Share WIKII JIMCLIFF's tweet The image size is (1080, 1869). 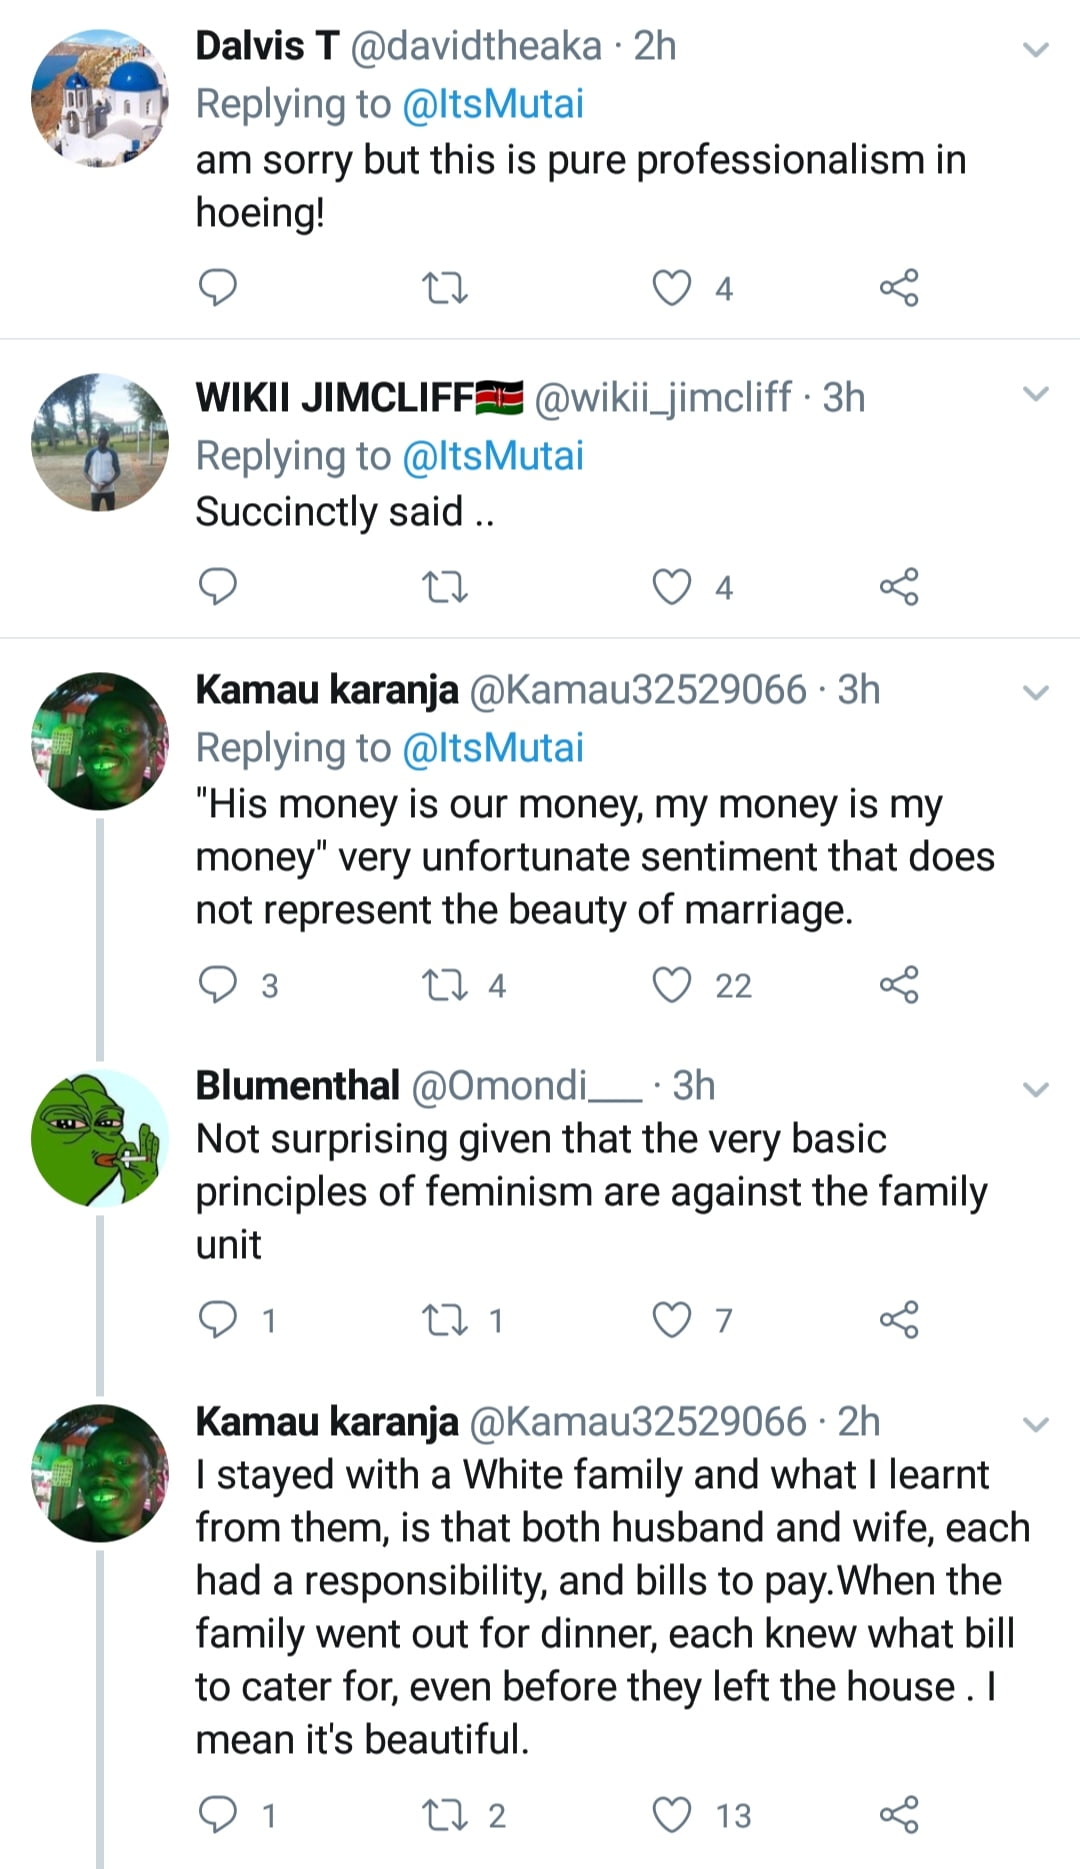tap(898, 586)
